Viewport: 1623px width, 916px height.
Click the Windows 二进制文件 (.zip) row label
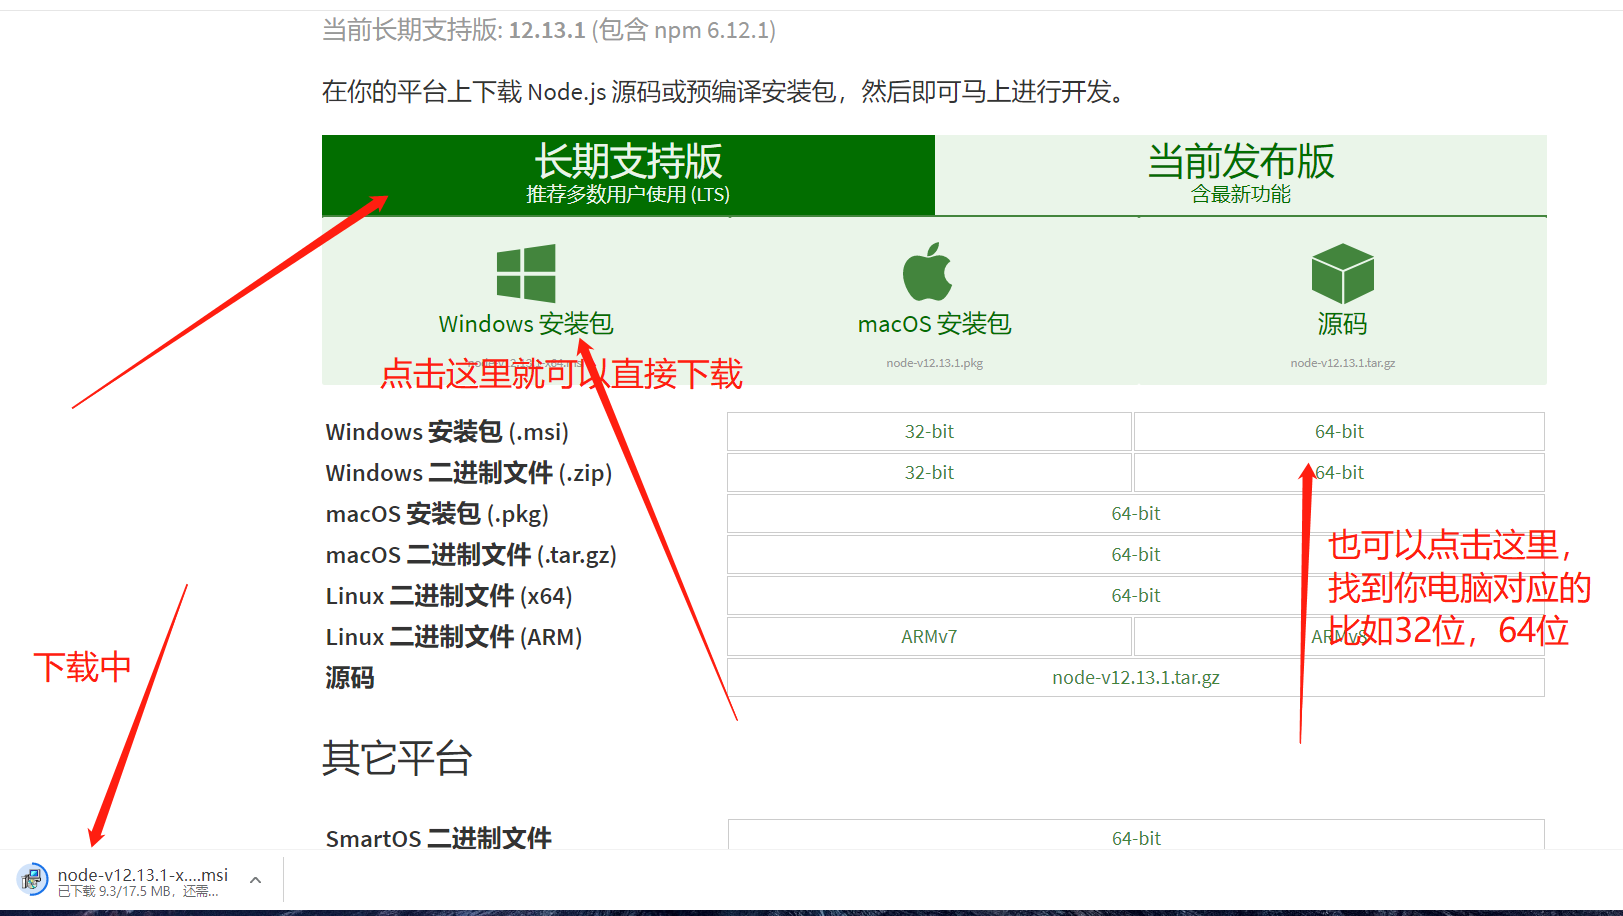coord(469,473)
